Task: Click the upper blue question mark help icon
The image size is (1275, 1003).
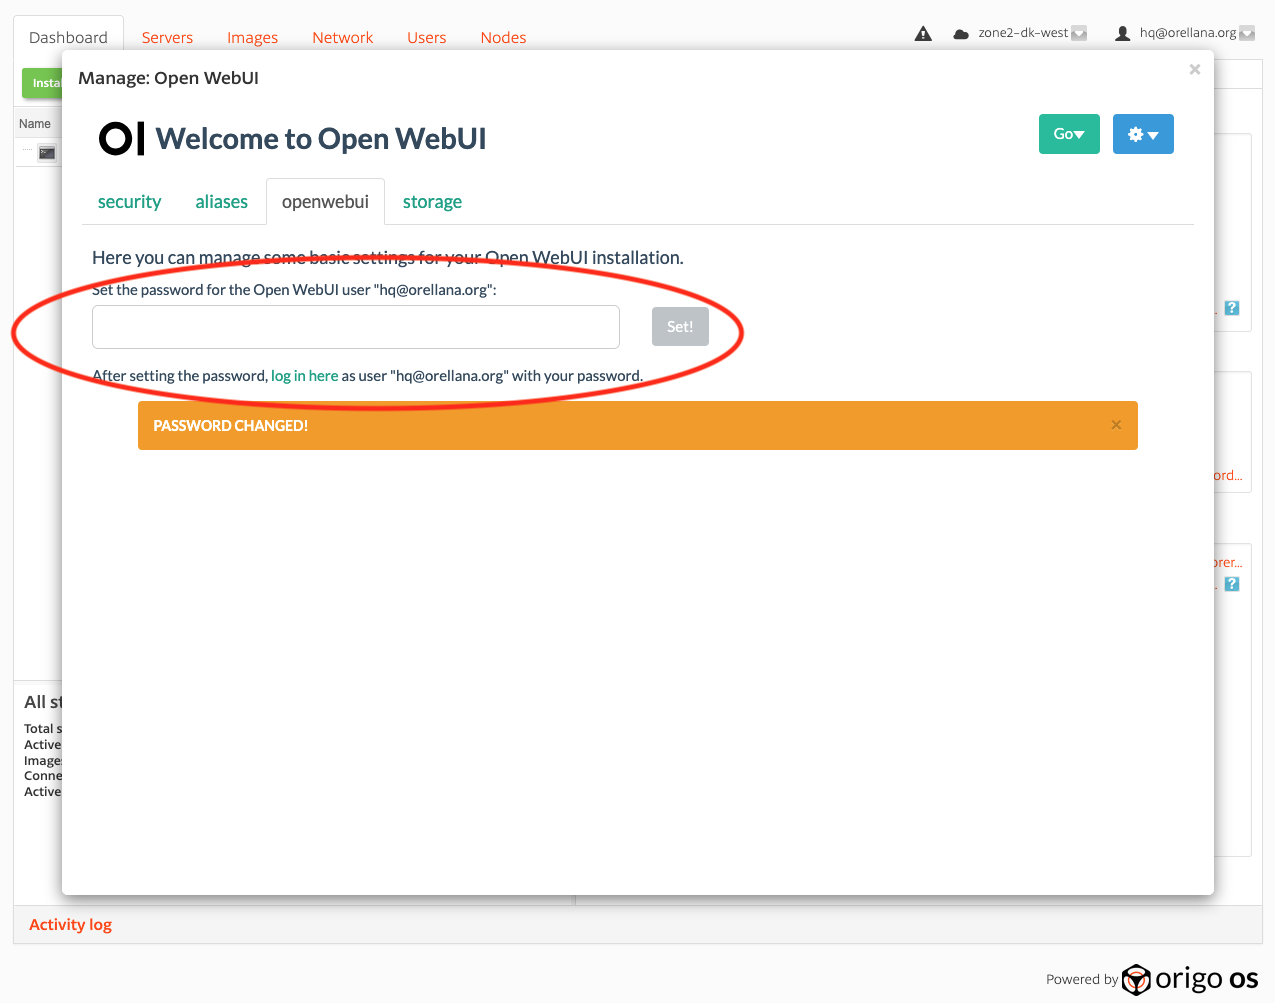Action: 1232,308
